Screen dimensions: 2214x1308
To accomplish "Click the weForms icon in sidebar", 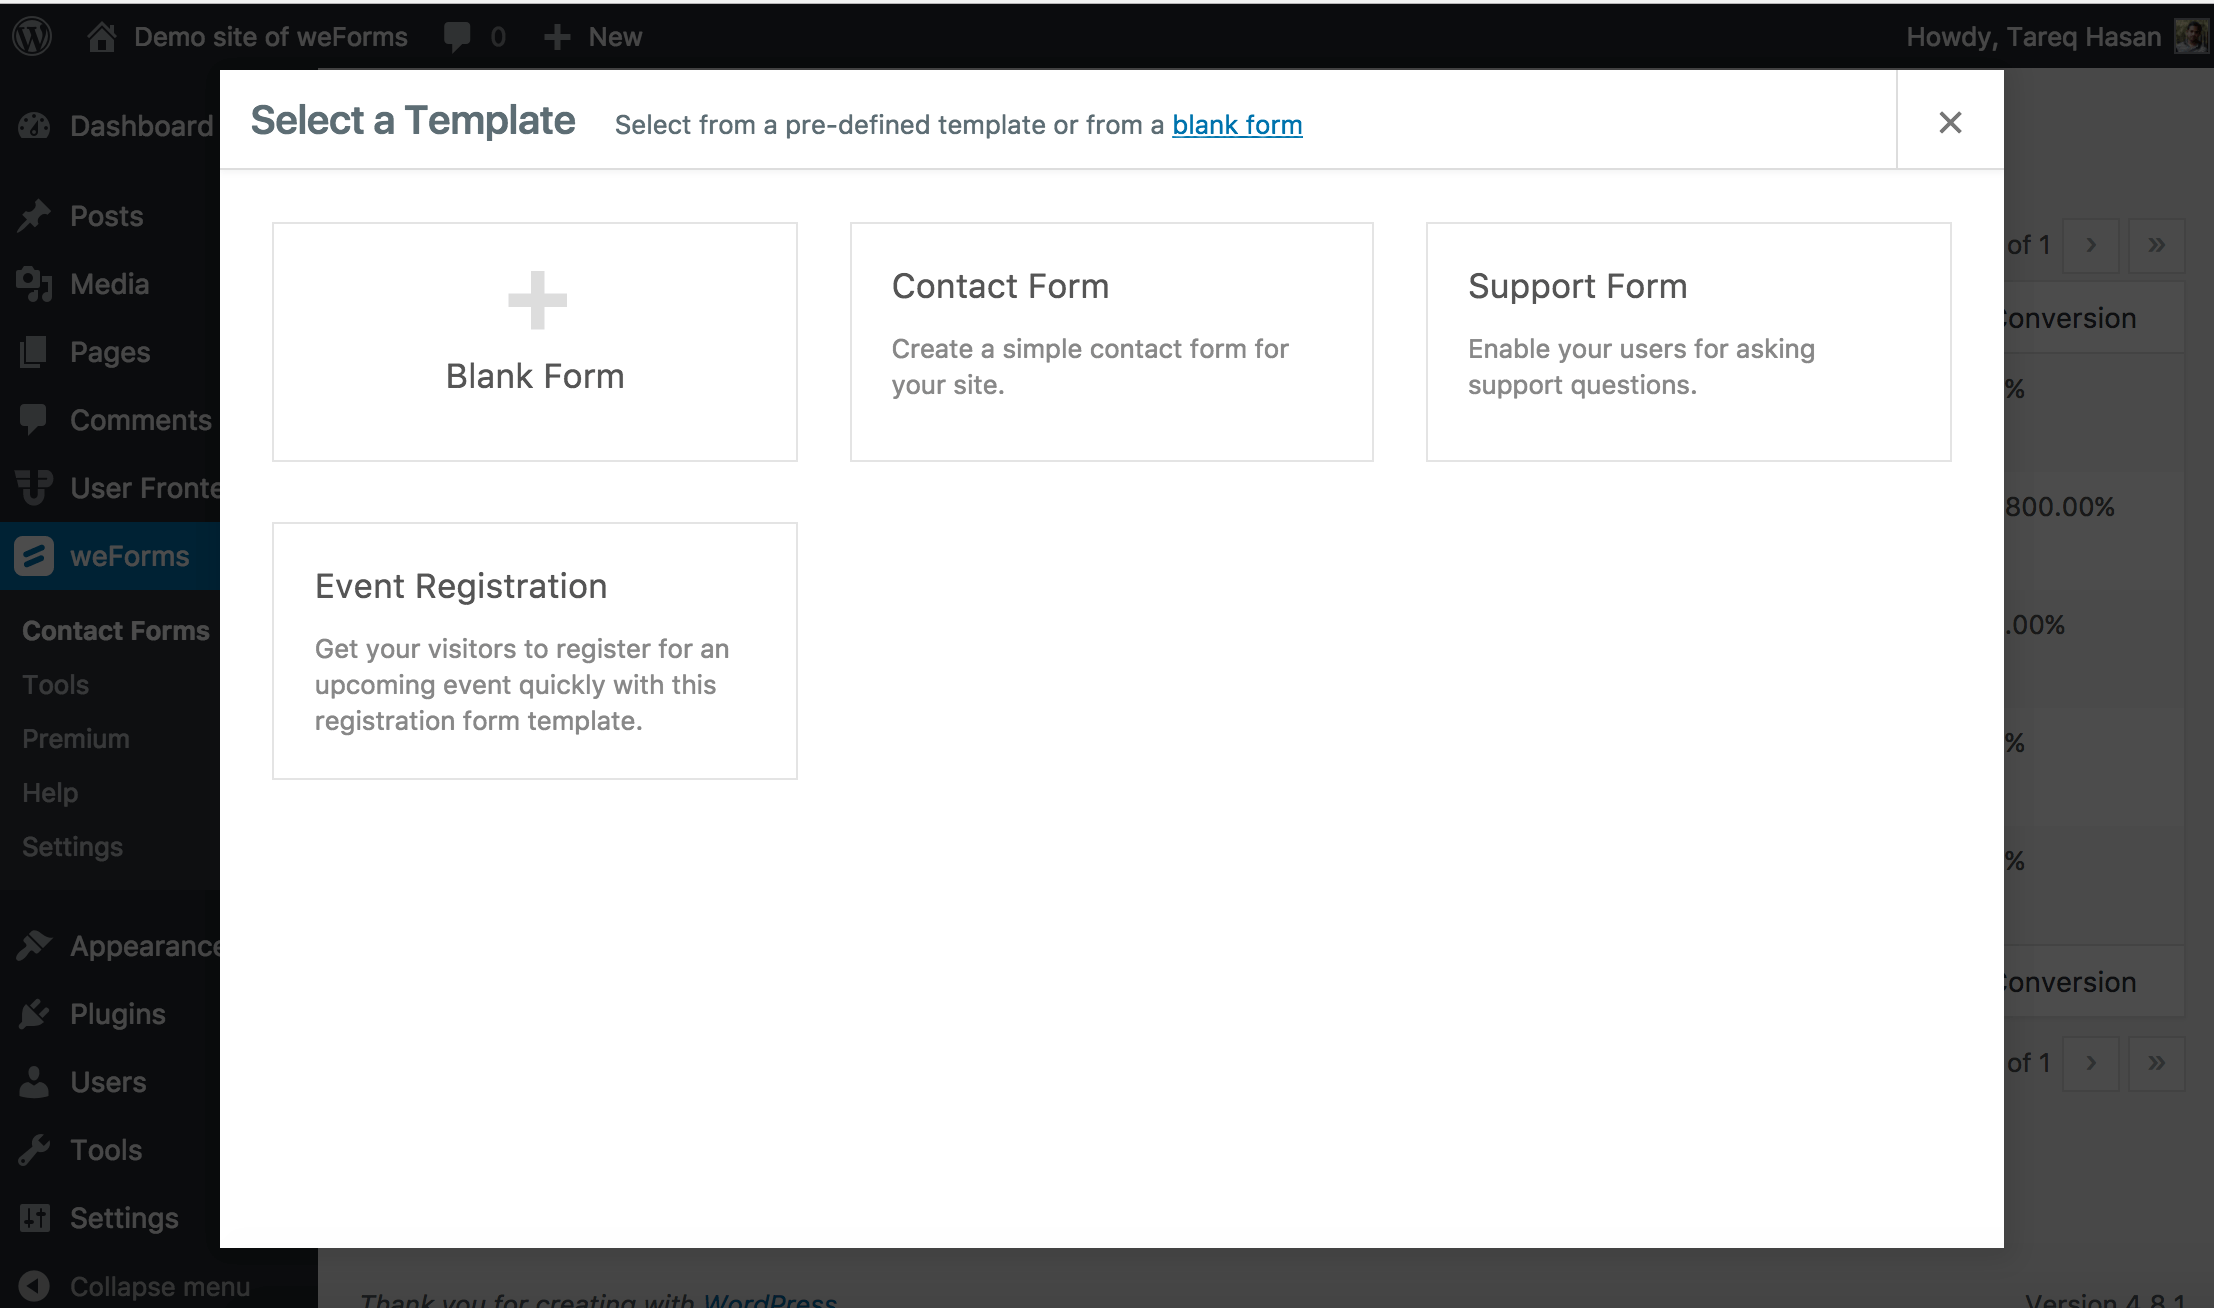I will (x=34, y=556).
